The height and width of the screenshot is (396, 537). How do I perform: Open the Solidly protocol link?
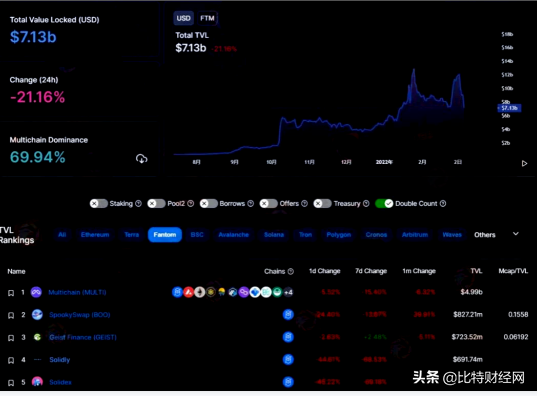60,360
